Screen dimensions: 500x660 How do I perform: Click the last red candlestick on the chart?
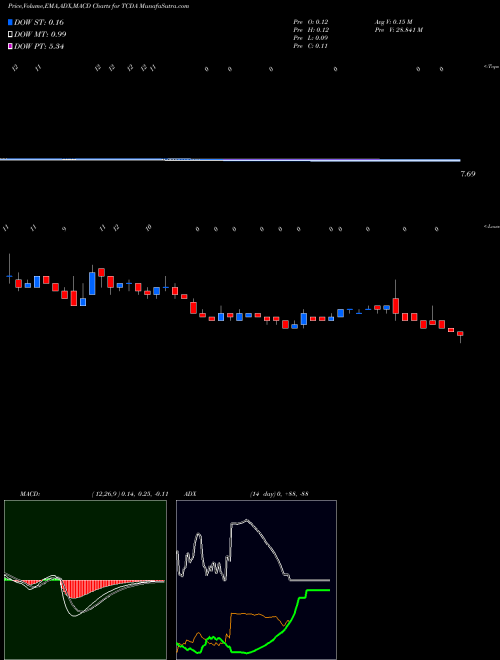460,333
